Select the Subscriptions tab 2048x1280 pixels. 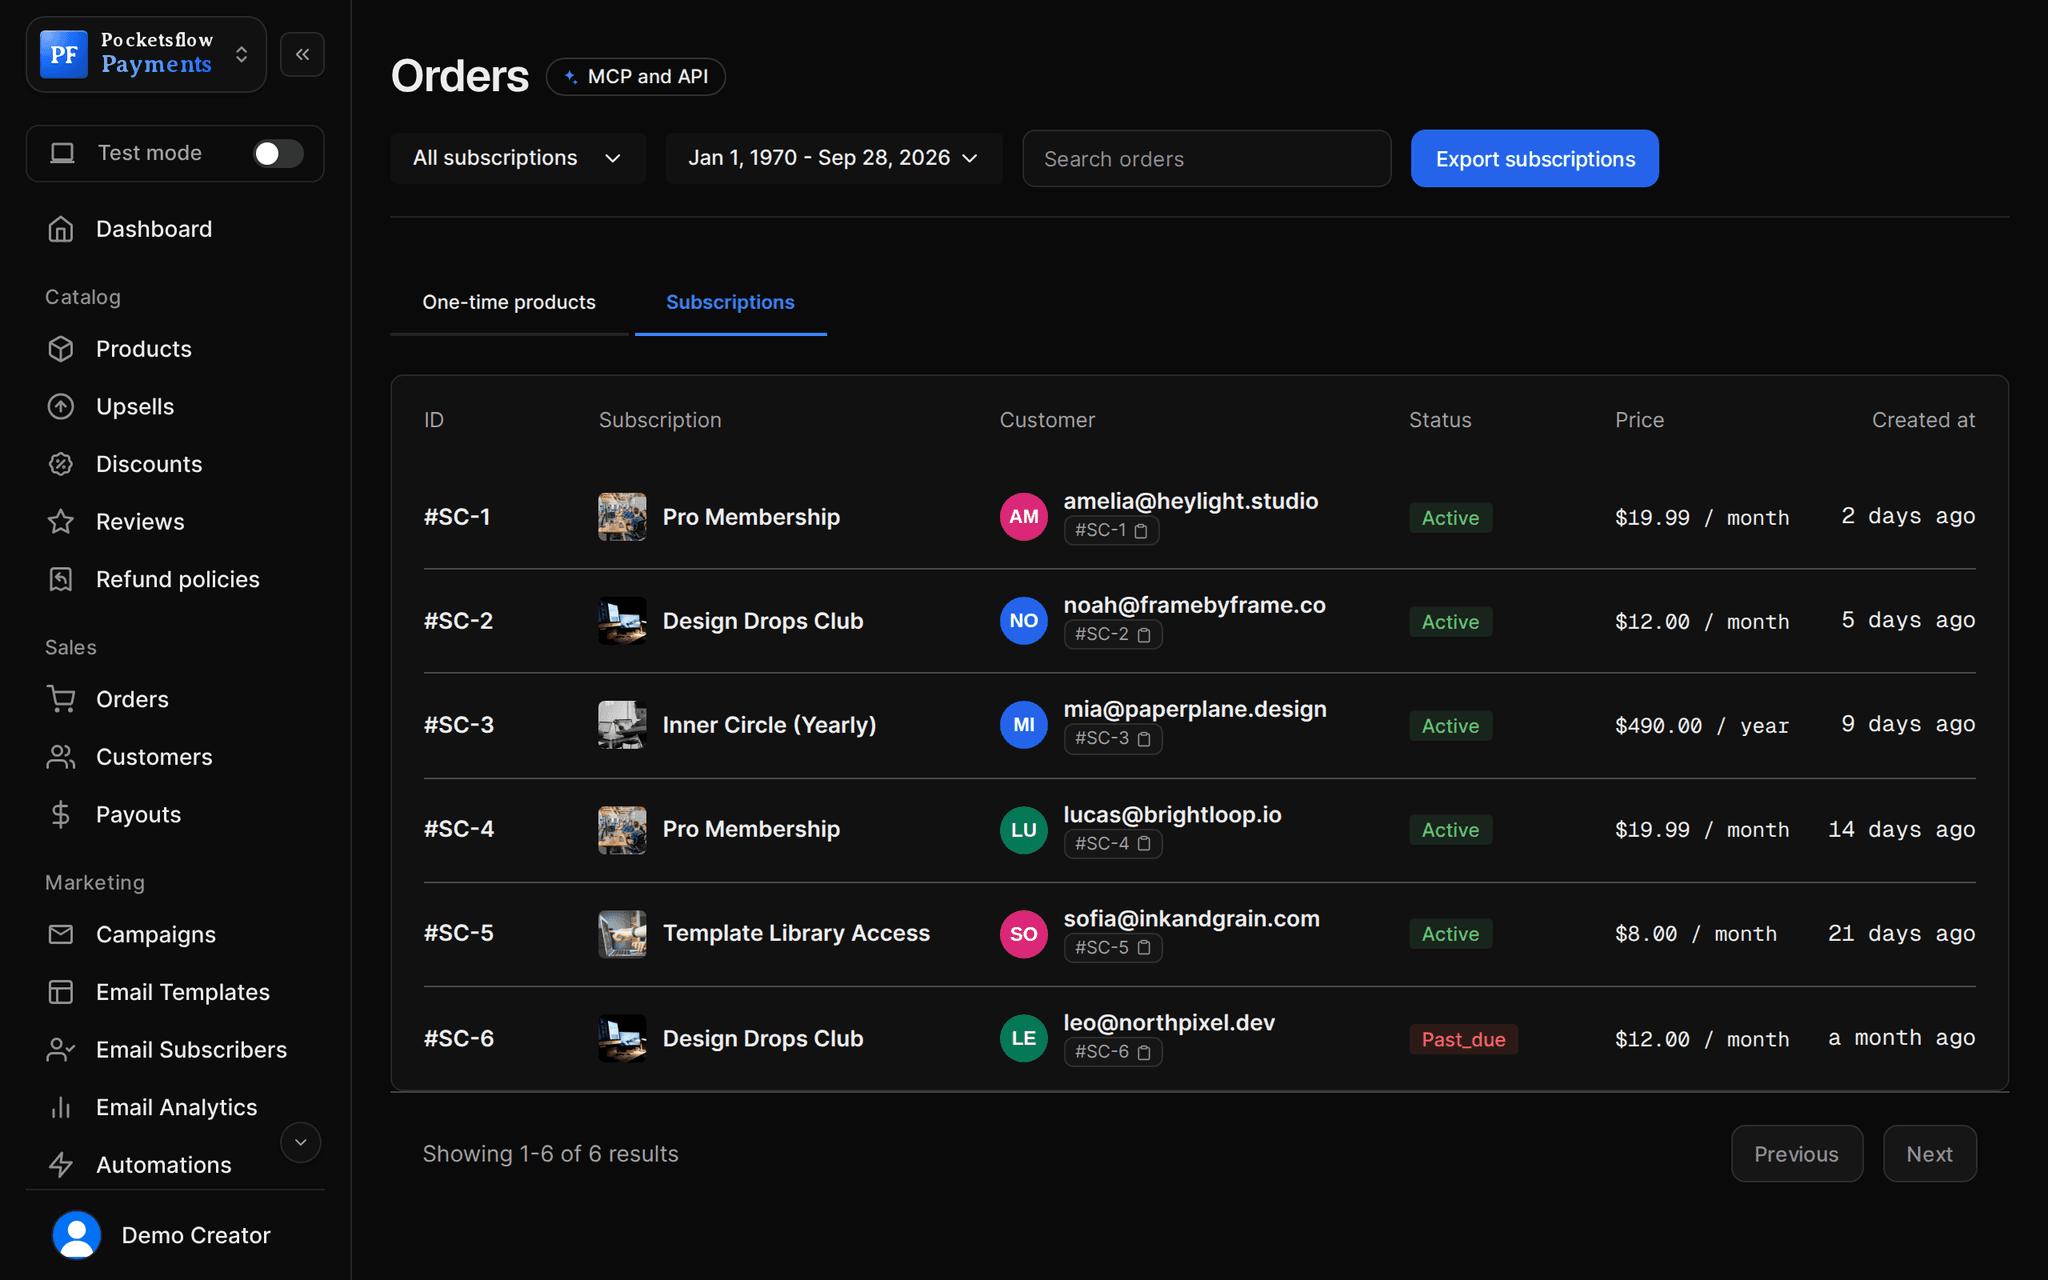730,302
